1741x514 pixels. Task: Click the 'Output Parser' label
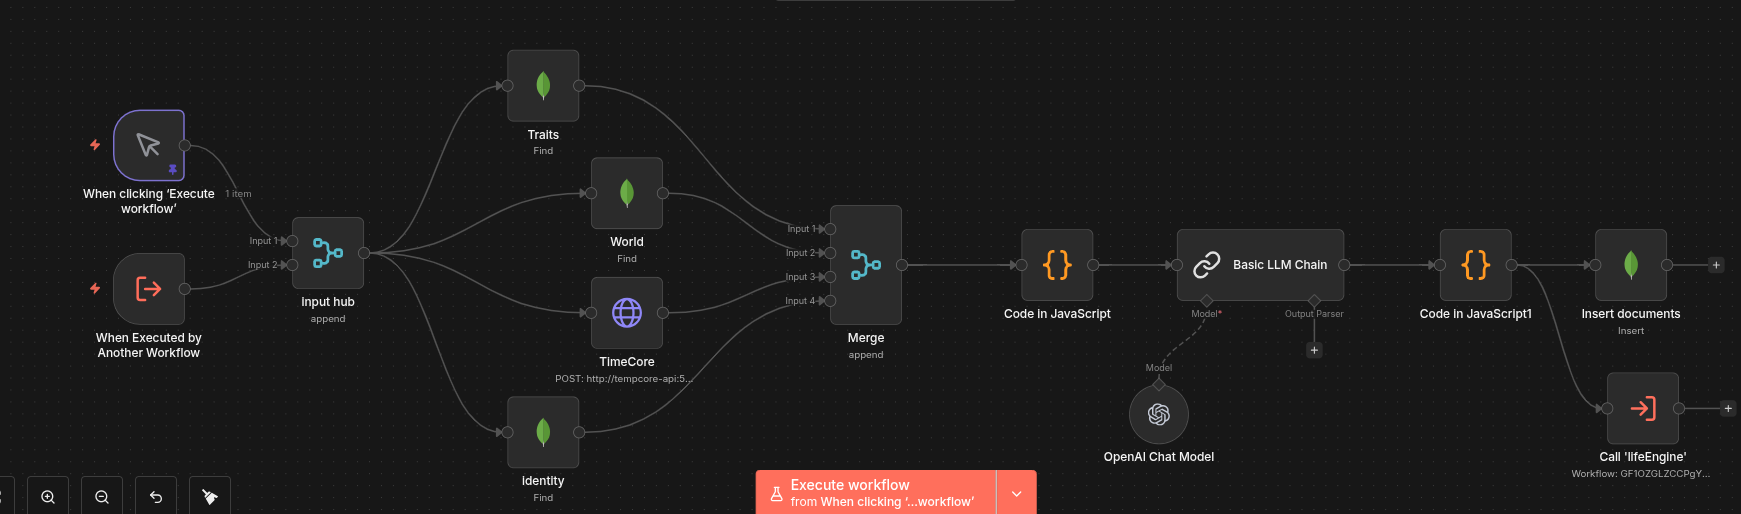click(x=1314, y=314)
